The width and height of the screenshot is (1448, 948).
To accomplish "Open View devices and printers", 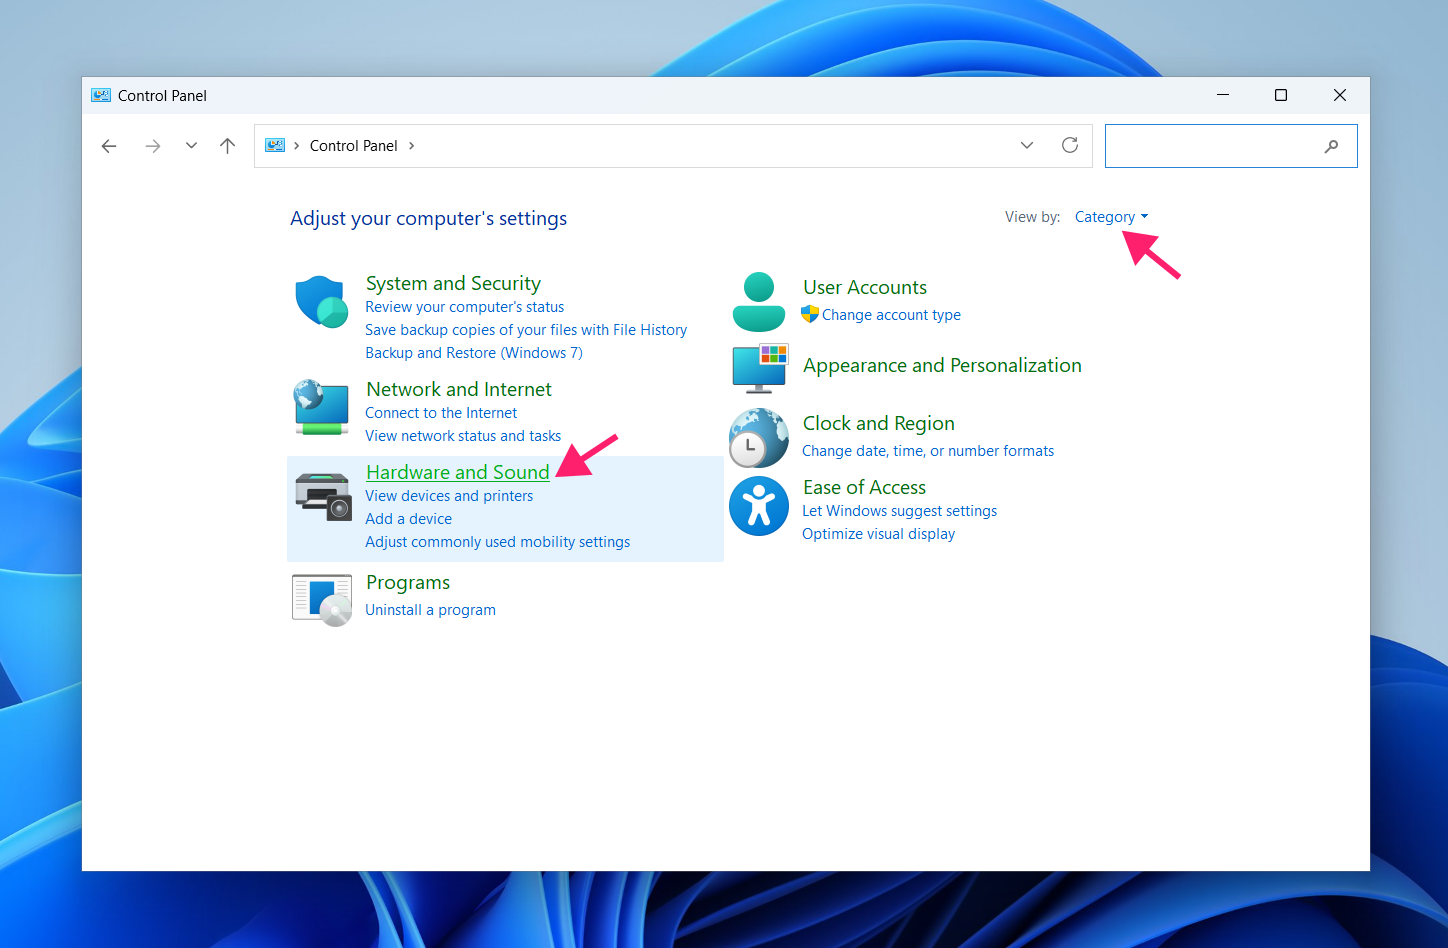I will coord(449,496).
